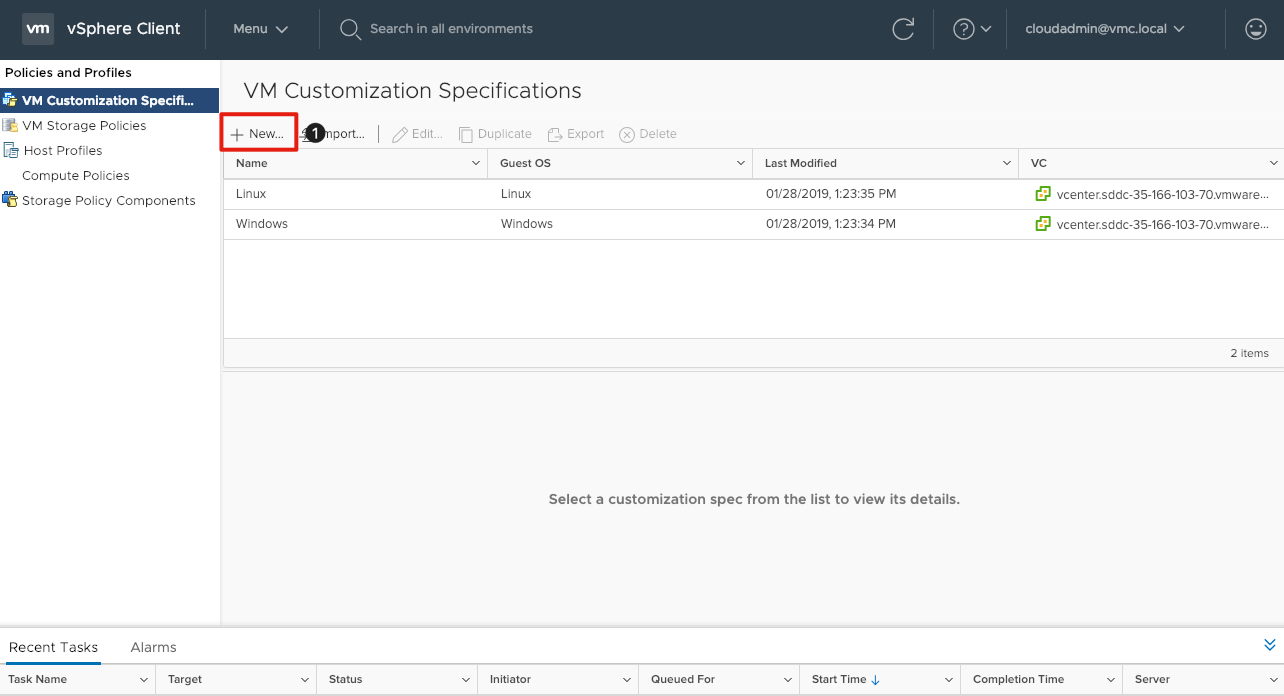Open Storage Policy Components in sidebar
Image resolution: width=1284 pixels, height=696 pixels.
click(x=108, y=200)
